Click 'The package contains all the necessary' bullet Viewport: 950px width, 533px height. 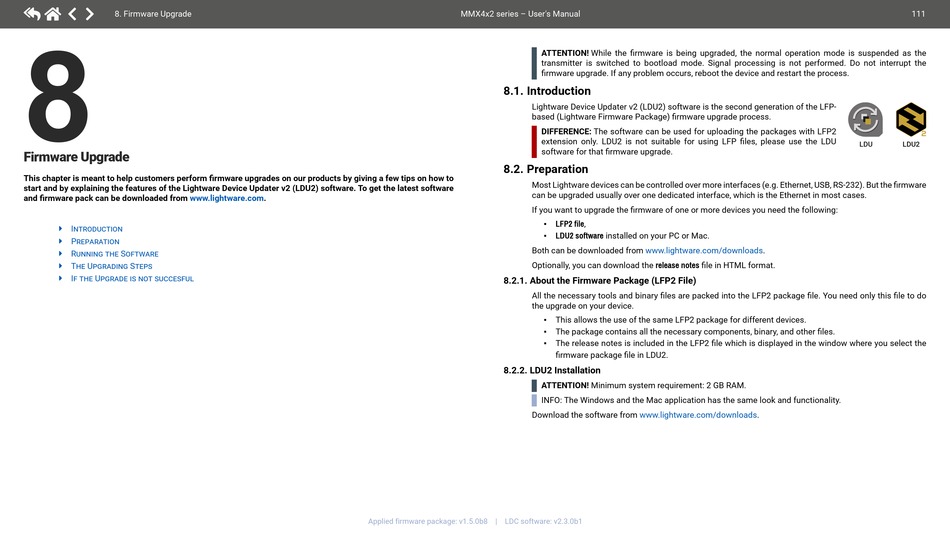[x=695, y=331]
